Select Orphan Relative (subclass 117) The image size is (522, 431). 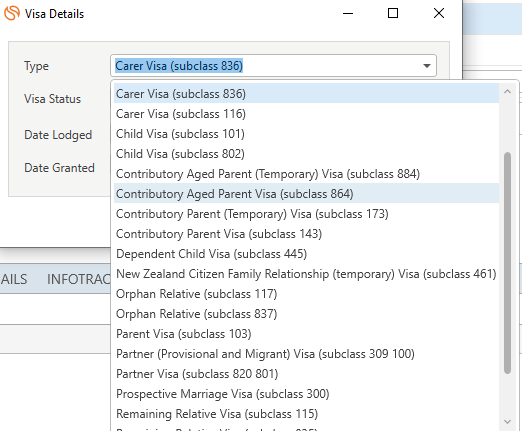[x=306, y=294]
